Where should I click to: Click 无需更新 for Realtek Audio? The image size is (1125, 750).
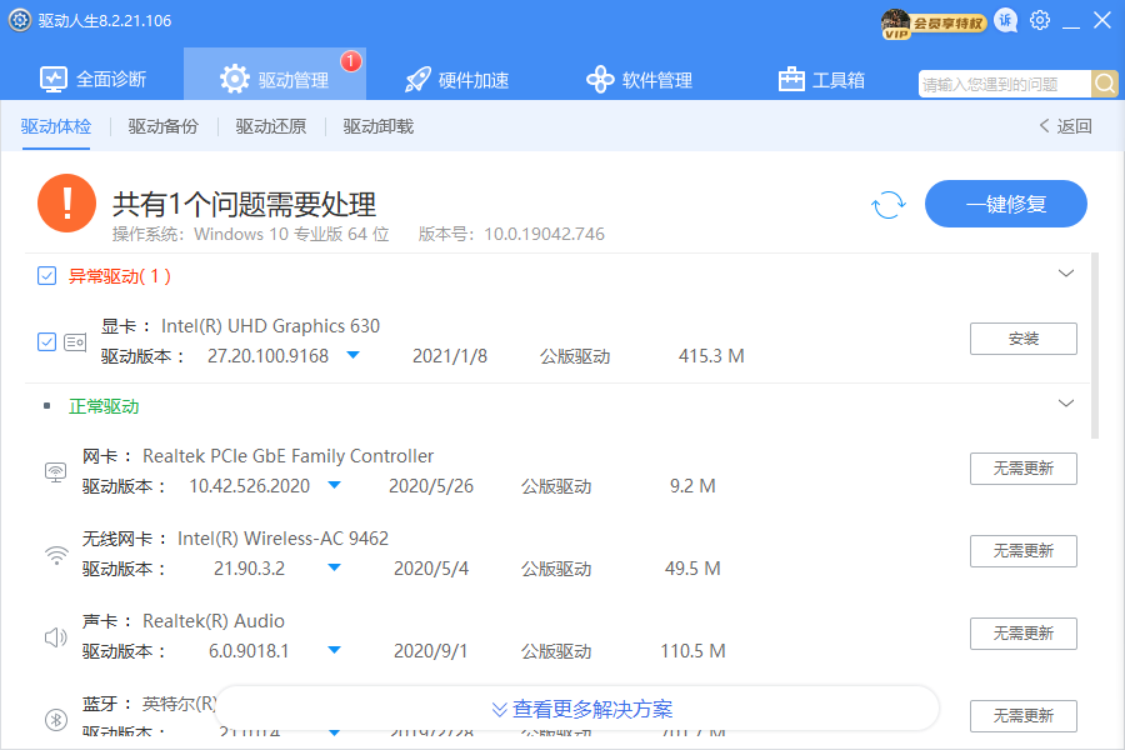pos(1023,634)
